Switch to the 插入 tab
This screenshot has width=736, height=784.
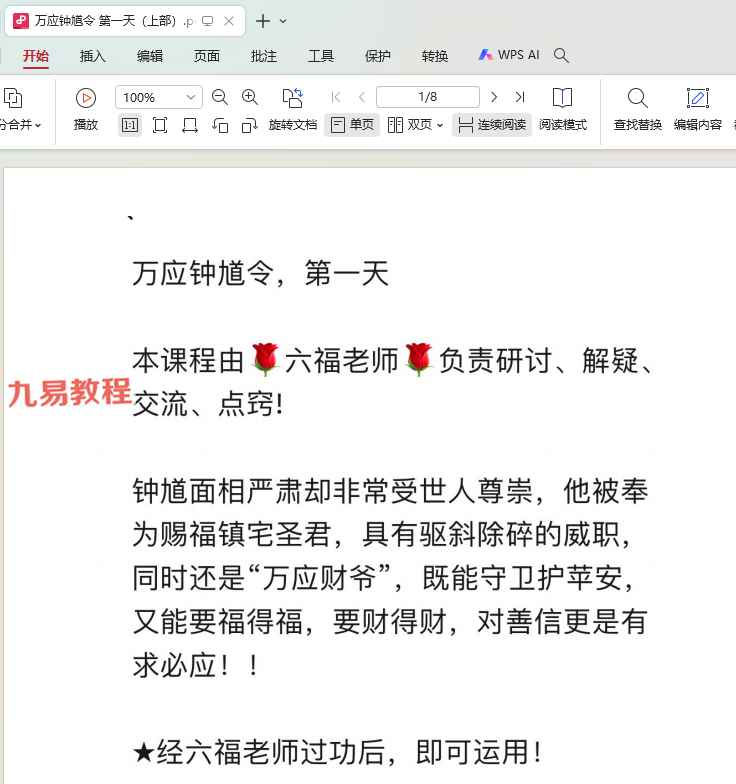pyautogui.click(x=93, y=56)
